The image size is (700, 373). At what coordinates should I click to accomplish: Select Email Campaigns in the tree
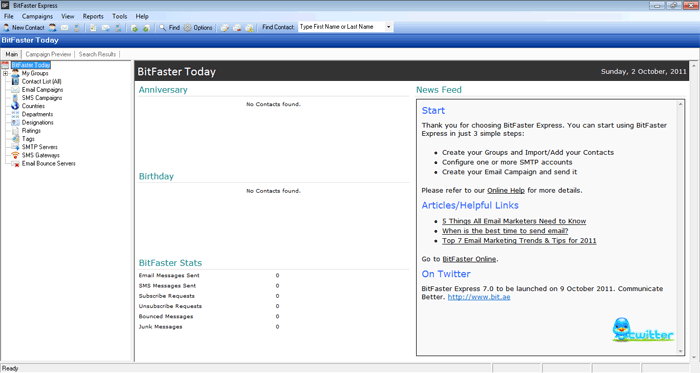click(42, 90)
